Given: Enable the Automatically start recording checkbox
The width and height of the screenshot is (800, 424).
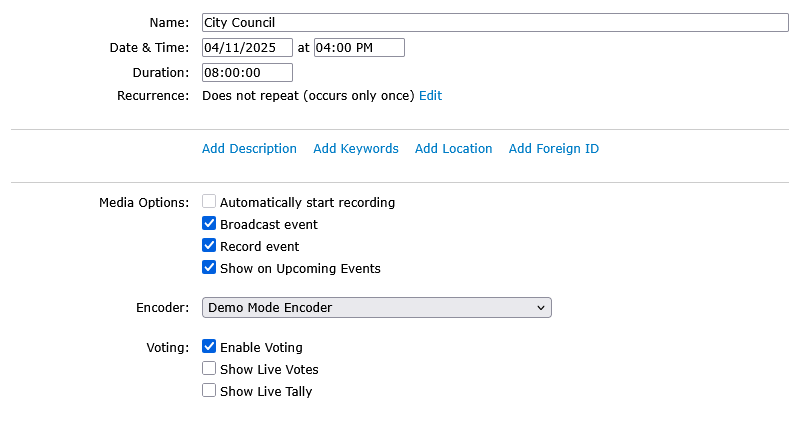Looking at the screenshot, I should point(209,202).
